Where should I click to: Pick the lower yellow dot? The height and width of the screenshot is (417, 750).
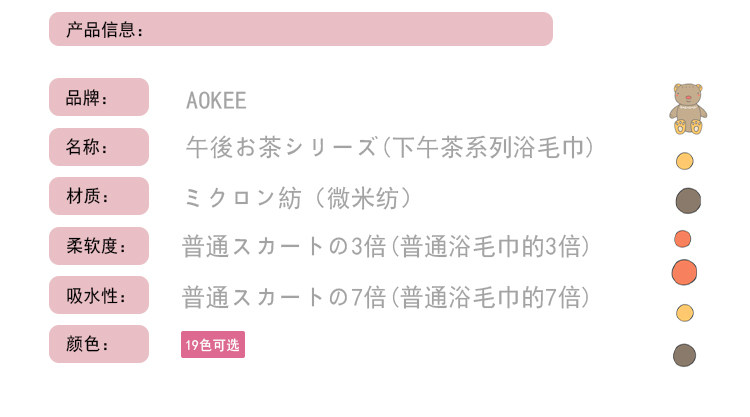[685, 313]
